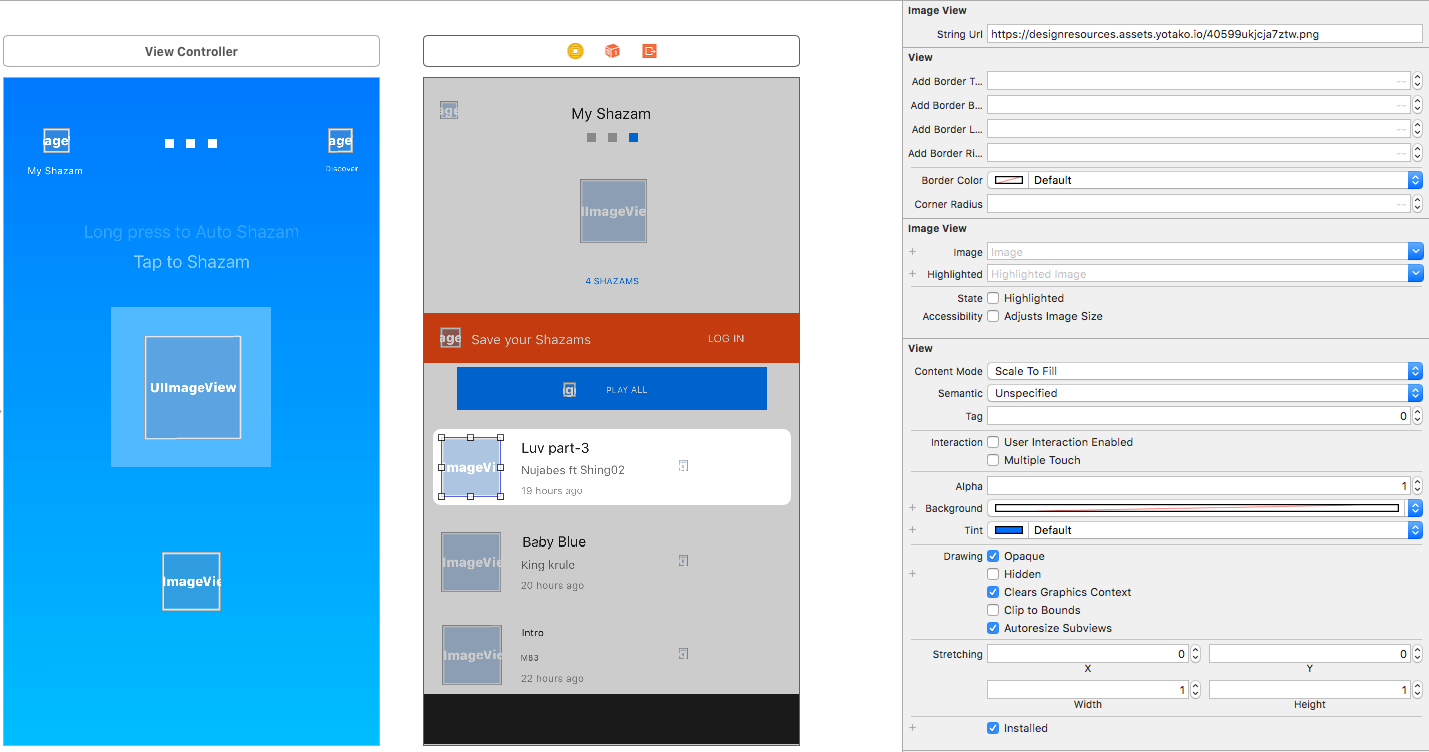Select profile image view above 4 SHAZAMS
This screenshot has width=1429, height=752.
[613, 211]
